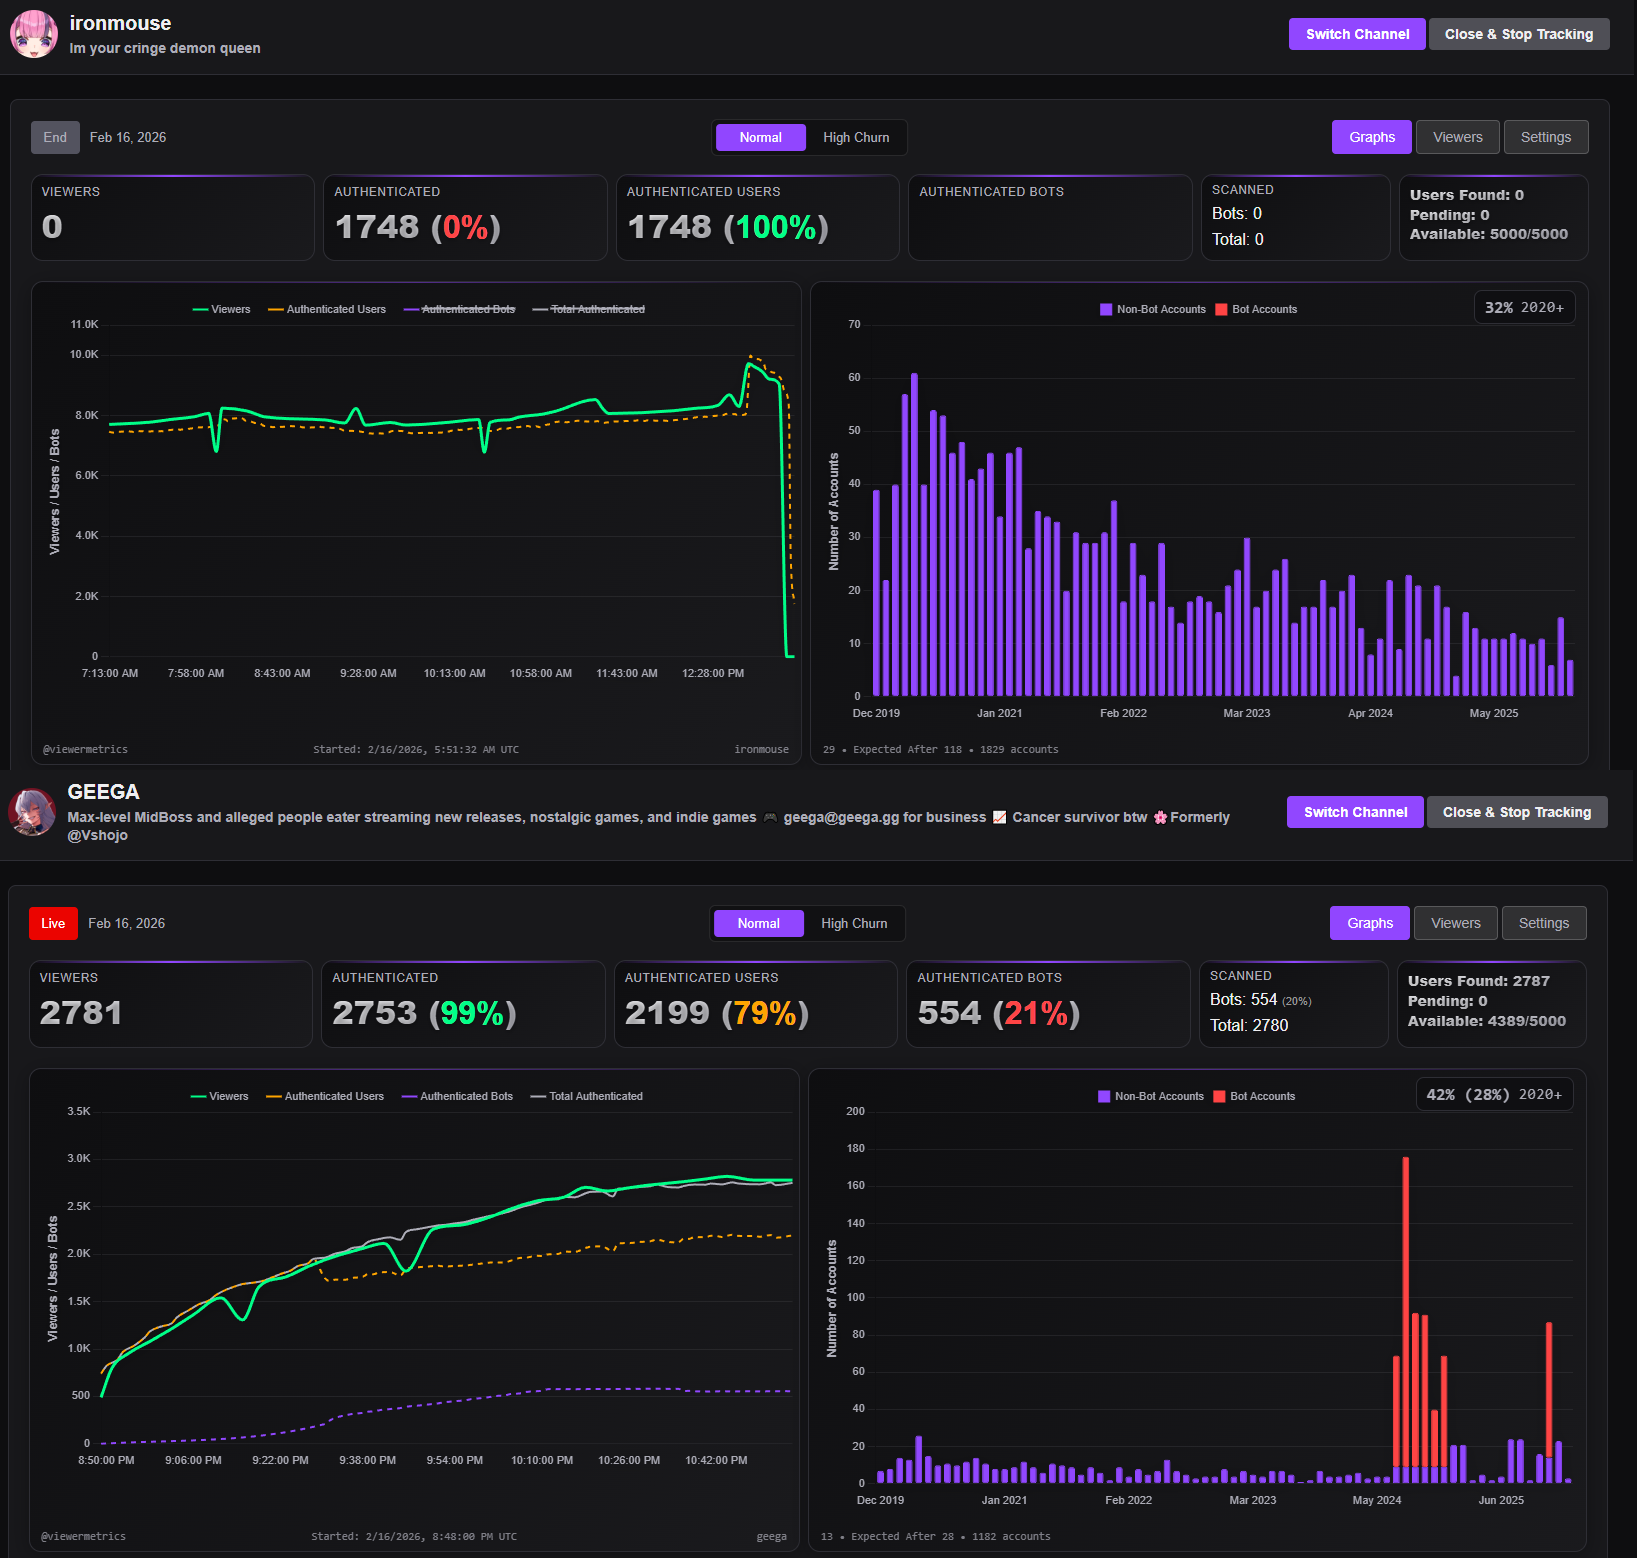The image size is (1637, 1558).
Task: Click Users Found: 2787 in GEEGA panel
Action: coord(1478,981)
